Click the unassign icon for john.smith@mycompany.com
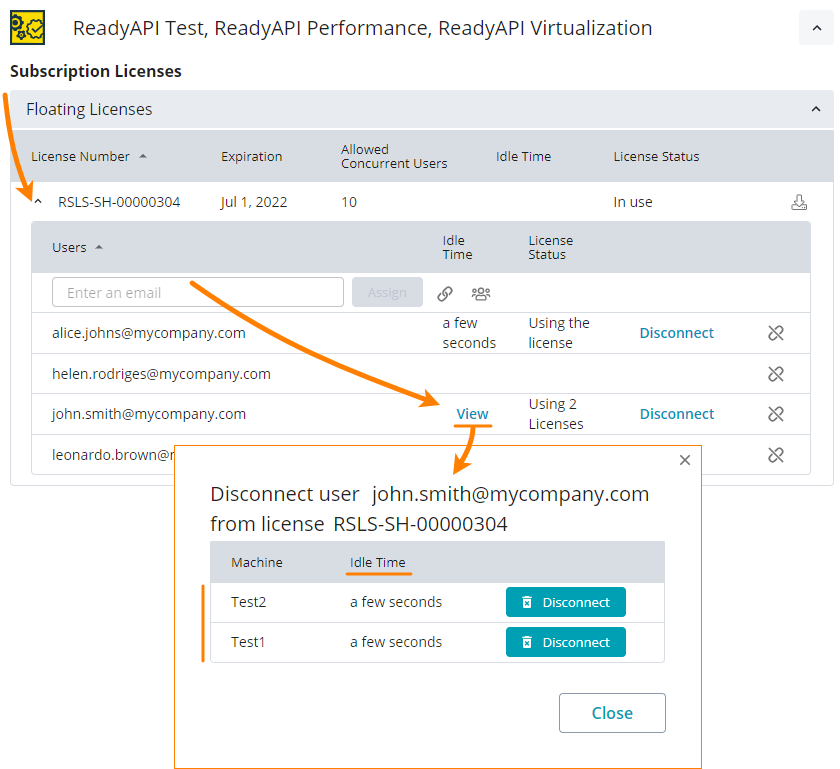This screenshot has height=769, width=840. 776,413
